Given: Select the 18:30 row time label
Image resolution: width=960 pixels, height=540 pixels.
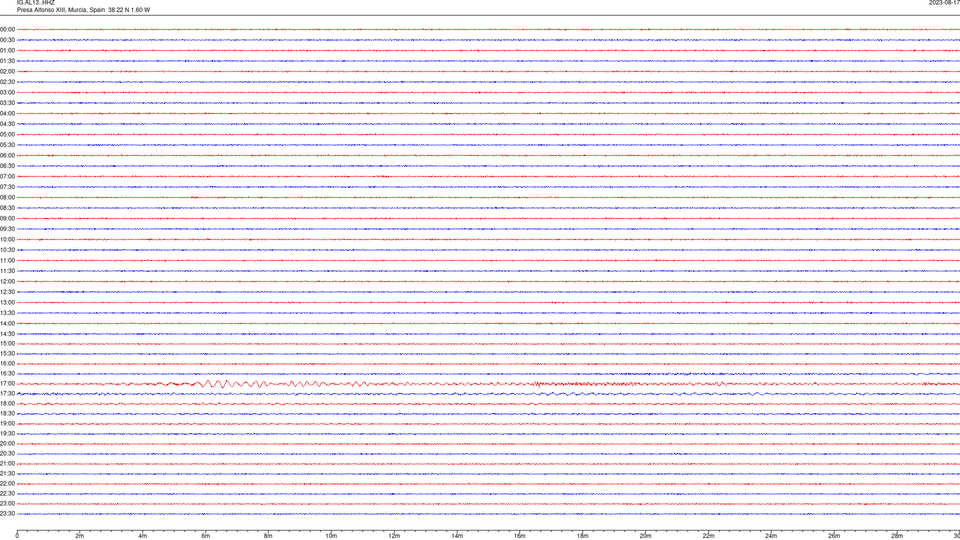Looking at the screenshot, I should pos(7,414).
